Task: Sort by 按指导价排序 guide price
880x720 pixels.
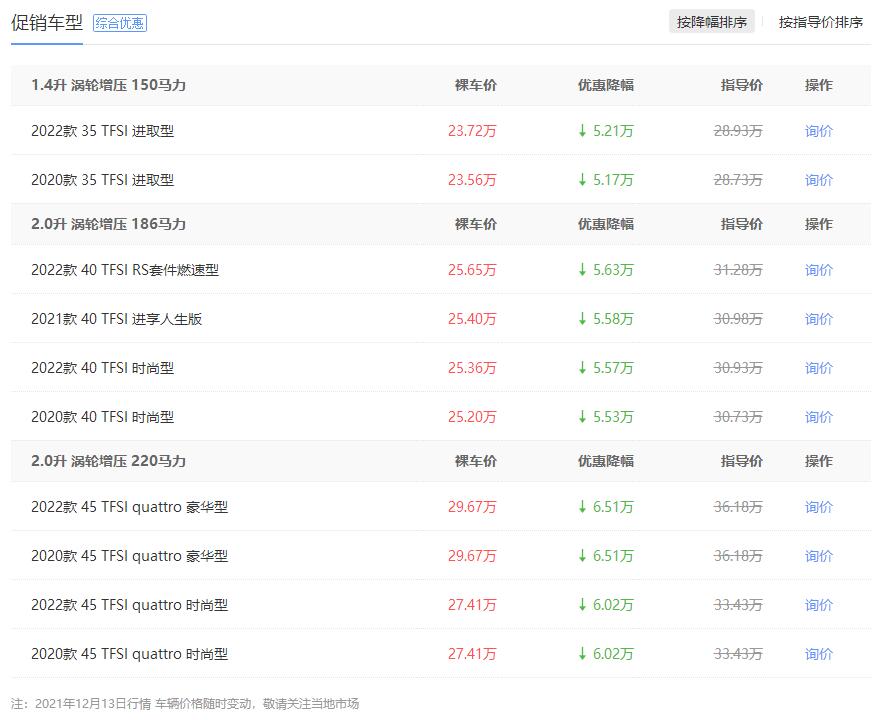Action: 821,22
